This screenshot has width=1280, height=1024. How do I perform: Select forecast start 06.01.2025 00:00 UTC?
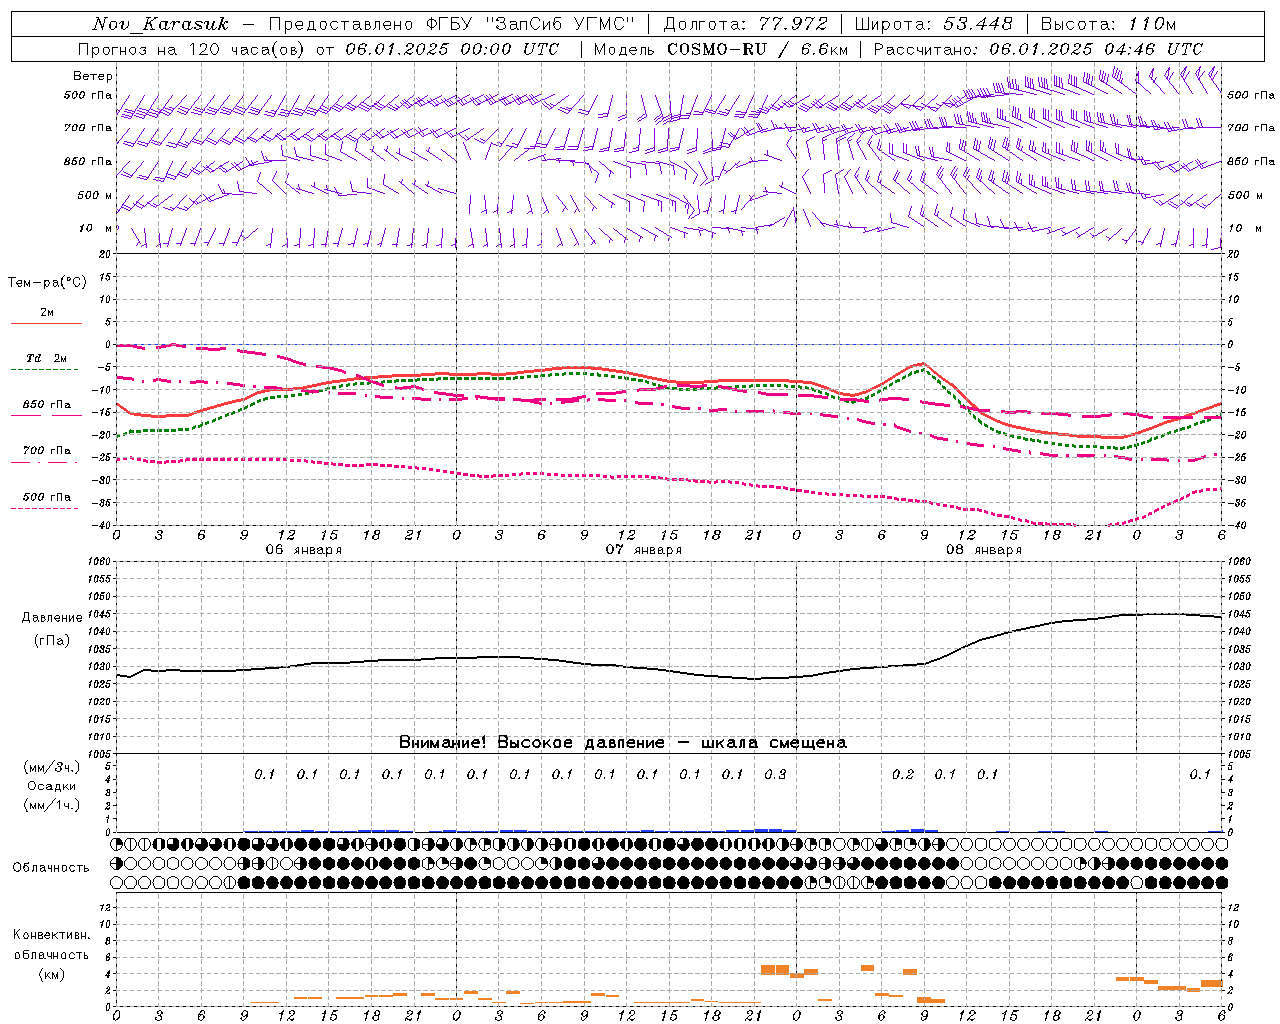click(x=452, y=49)
